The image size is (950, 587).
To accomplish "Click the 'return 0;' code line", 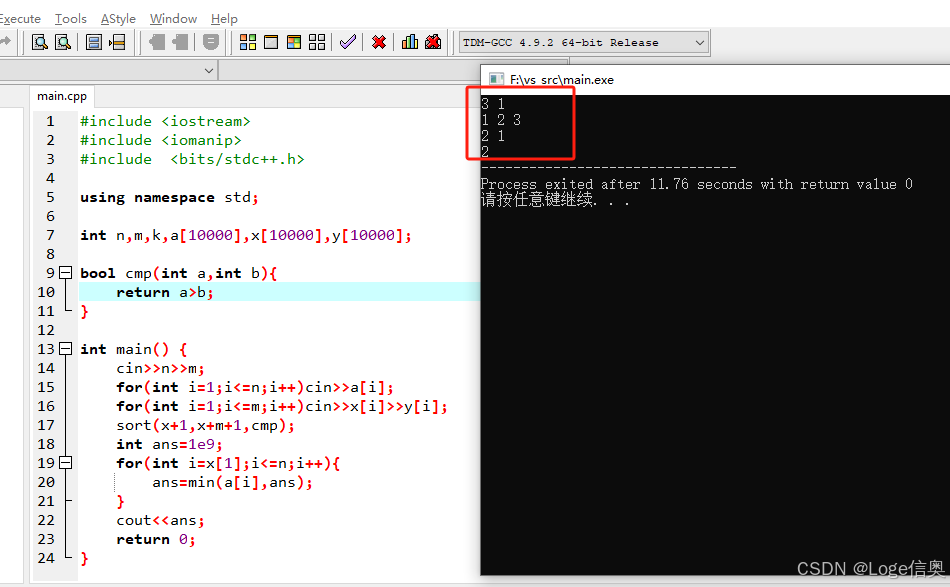I will click(x=156, y=539).
